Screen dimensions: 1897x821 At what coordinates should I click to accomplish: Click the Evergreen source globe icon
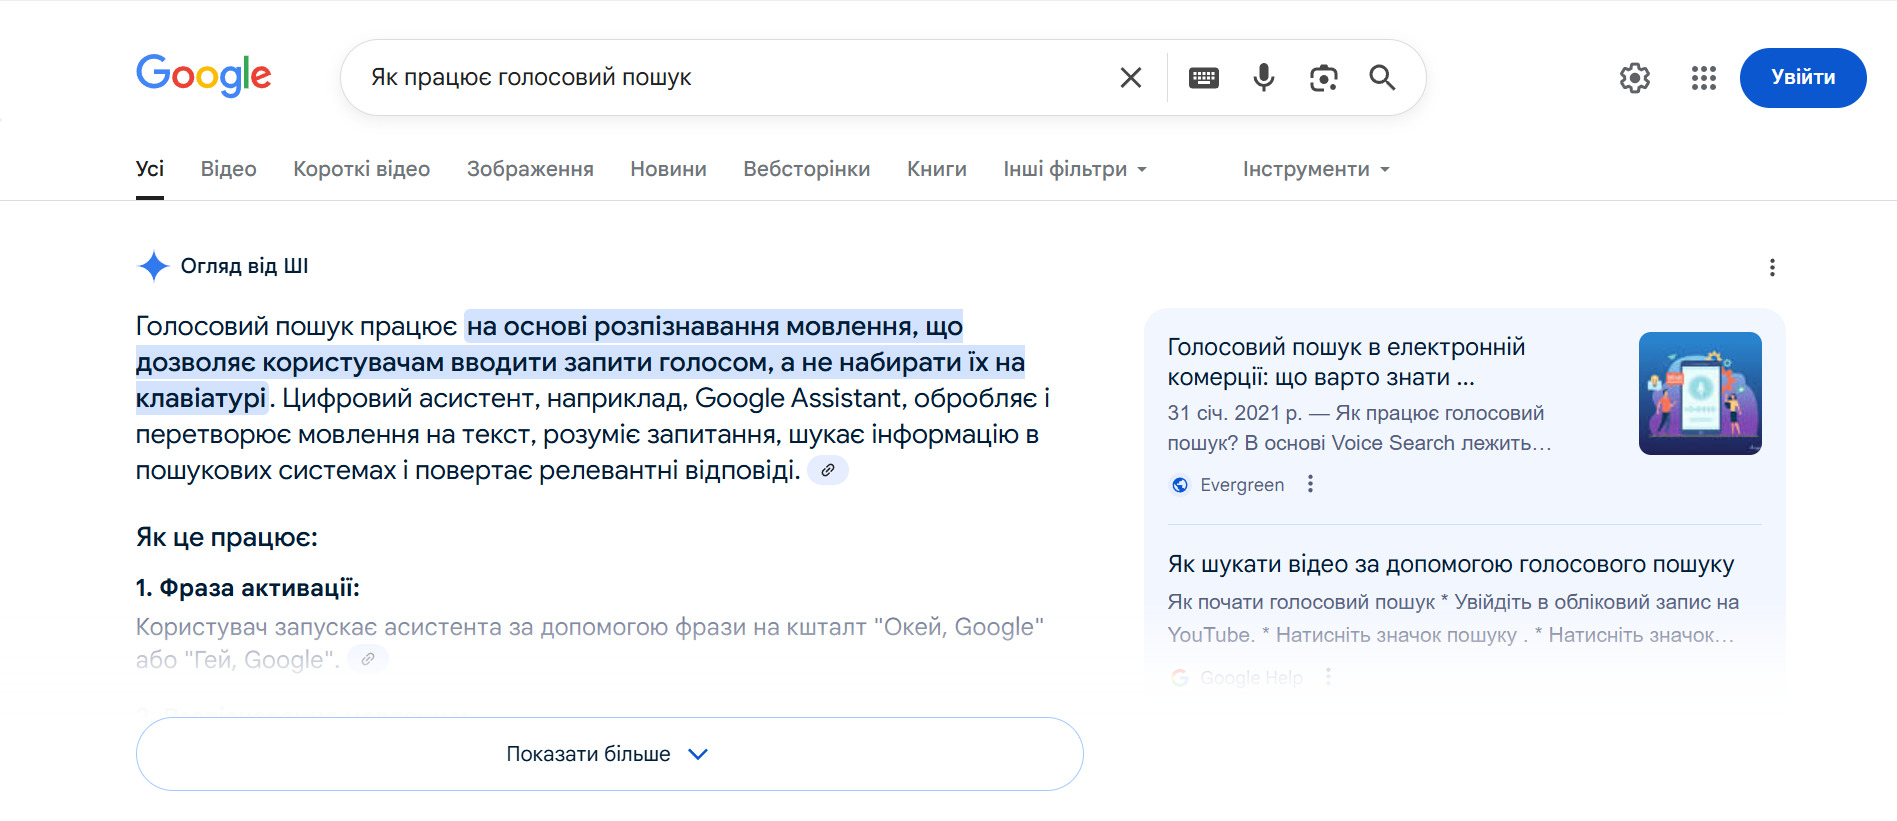[1180, 485]
